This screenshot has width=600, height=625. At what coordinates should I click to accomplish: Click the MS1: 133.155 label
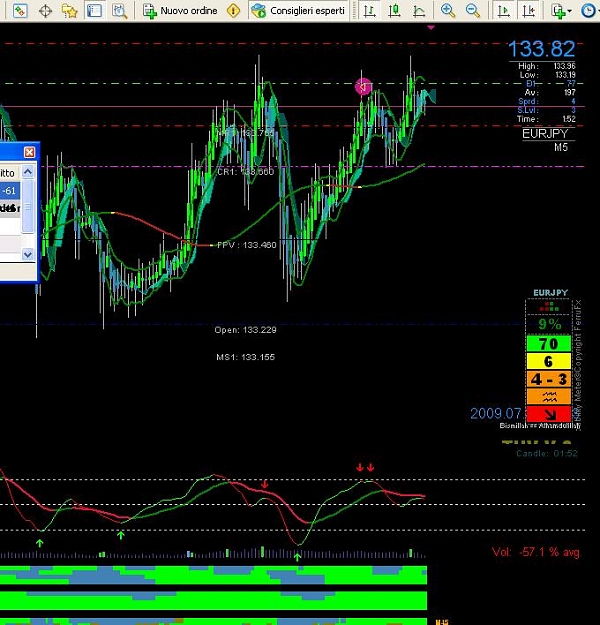pyautogui.click(x=245, y=357)
